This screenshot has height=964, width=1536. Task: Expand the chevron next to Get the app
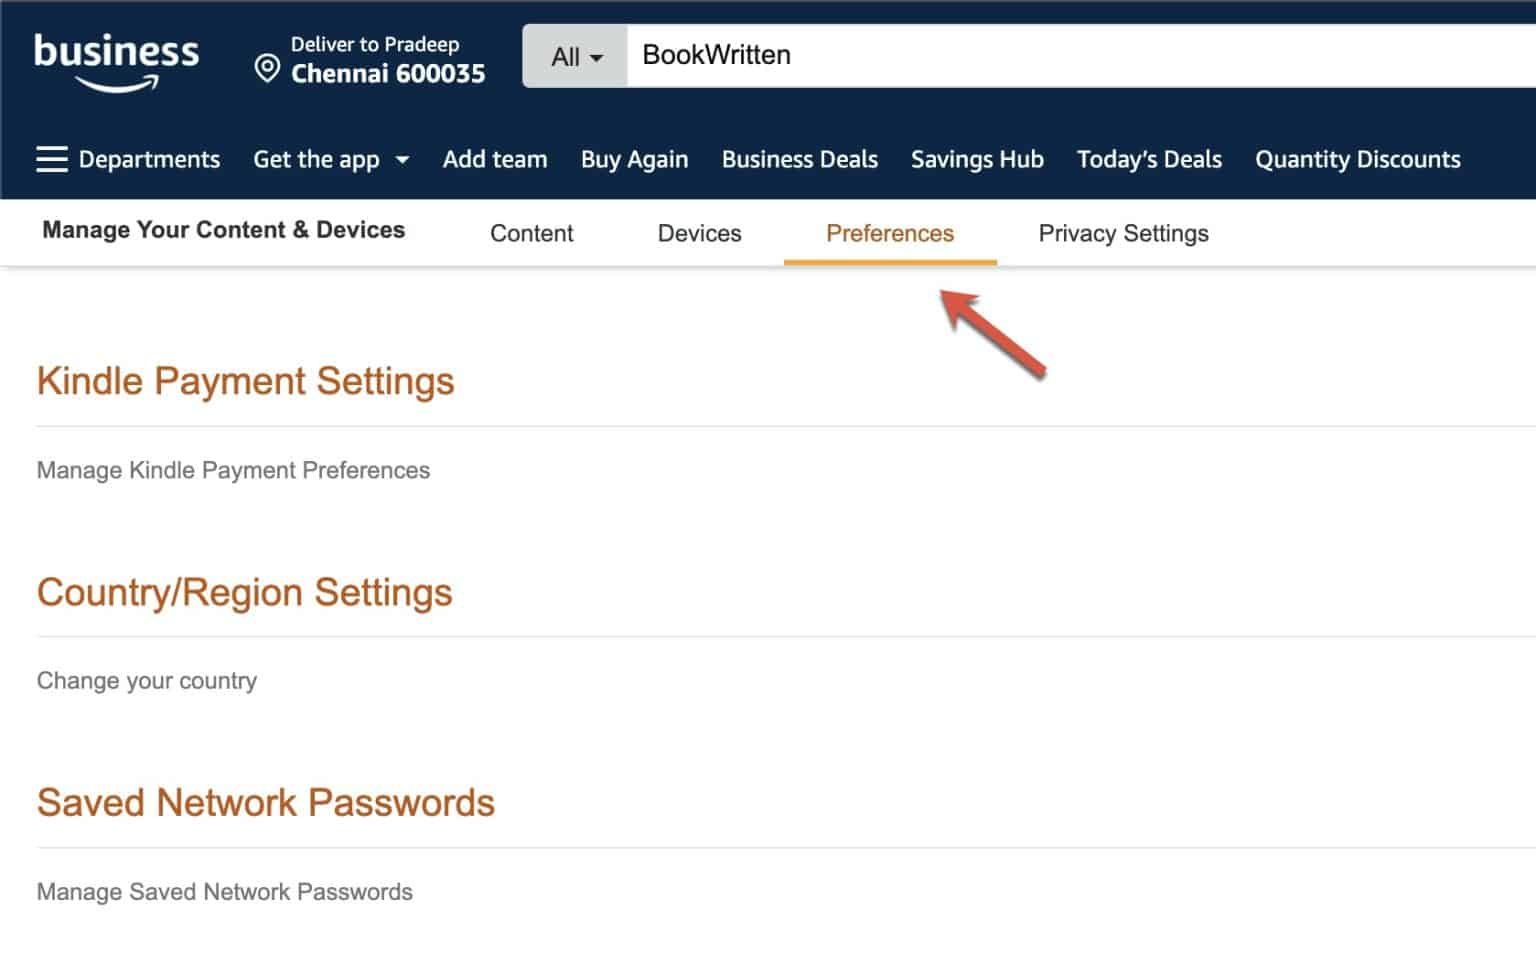403,160
